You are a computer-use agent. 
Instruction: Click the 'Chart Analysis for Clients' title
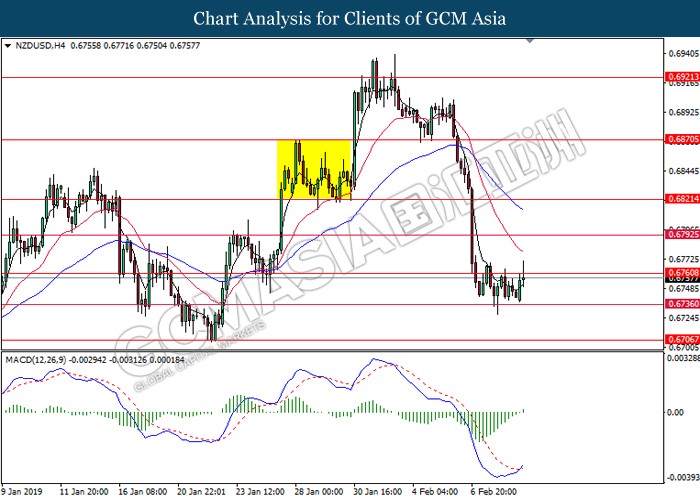349,18
